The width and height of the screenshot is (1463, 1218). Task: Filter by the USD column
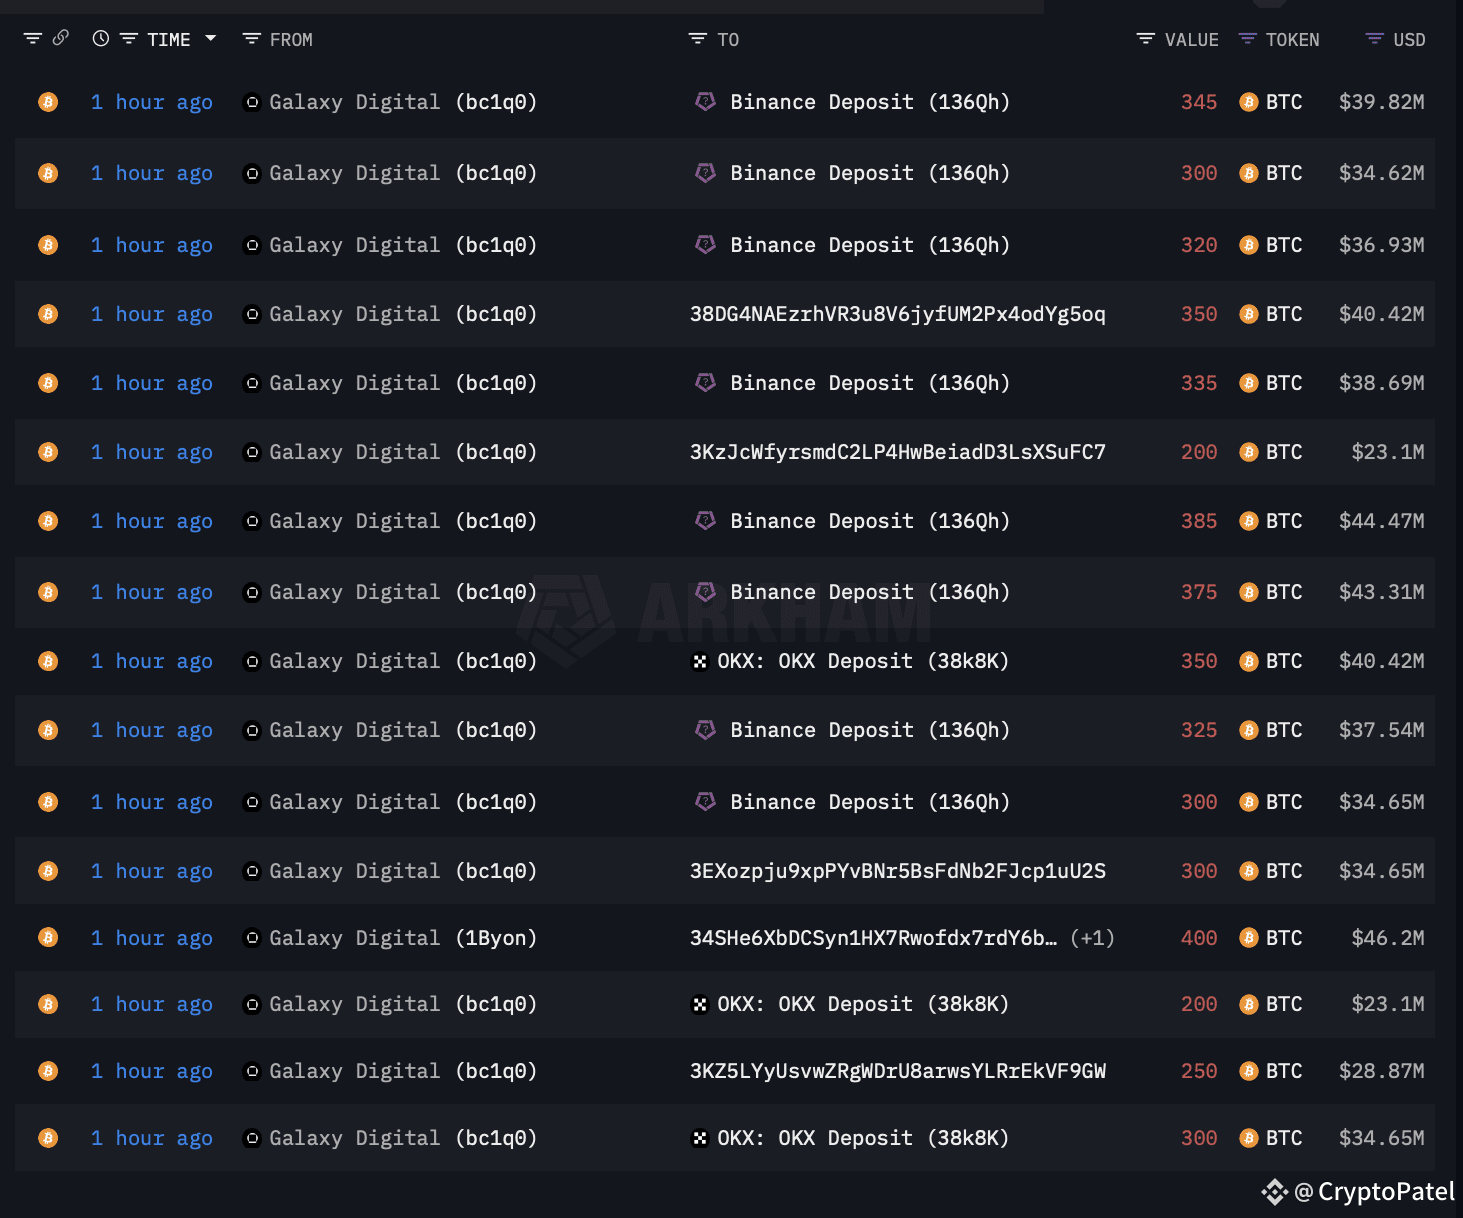(1375, 39)
